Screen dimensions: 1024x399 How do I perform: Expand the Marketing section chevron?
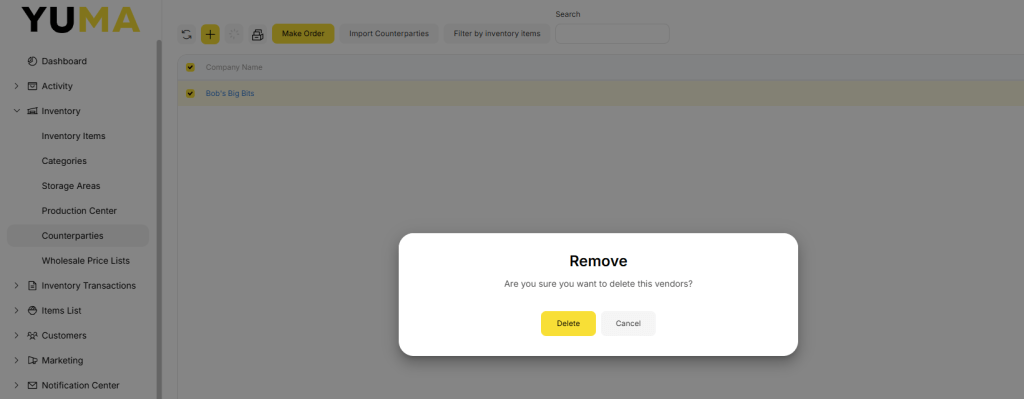tap(16, 360)
